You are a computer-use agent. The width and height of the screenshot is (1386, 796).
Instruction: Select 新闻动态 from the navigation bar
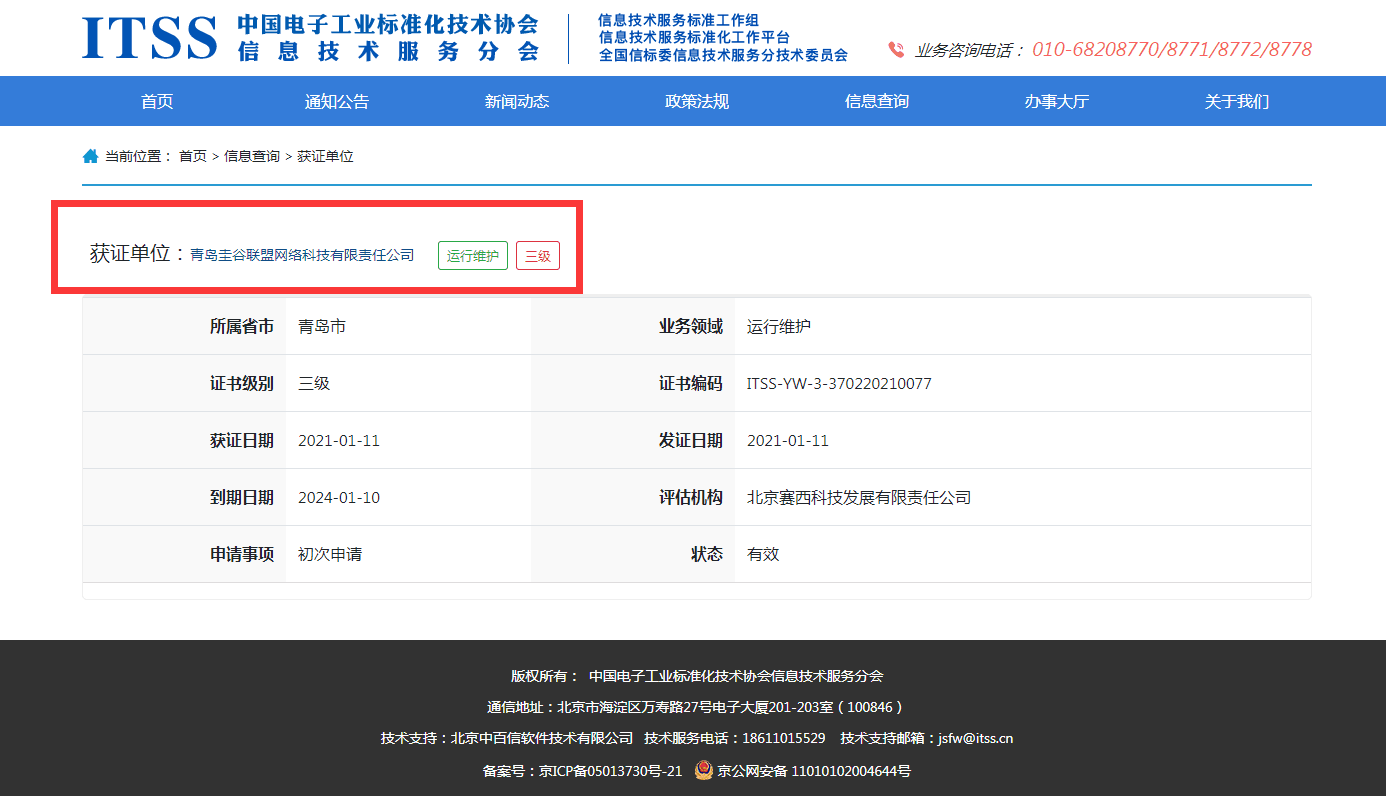coord(516,100)
